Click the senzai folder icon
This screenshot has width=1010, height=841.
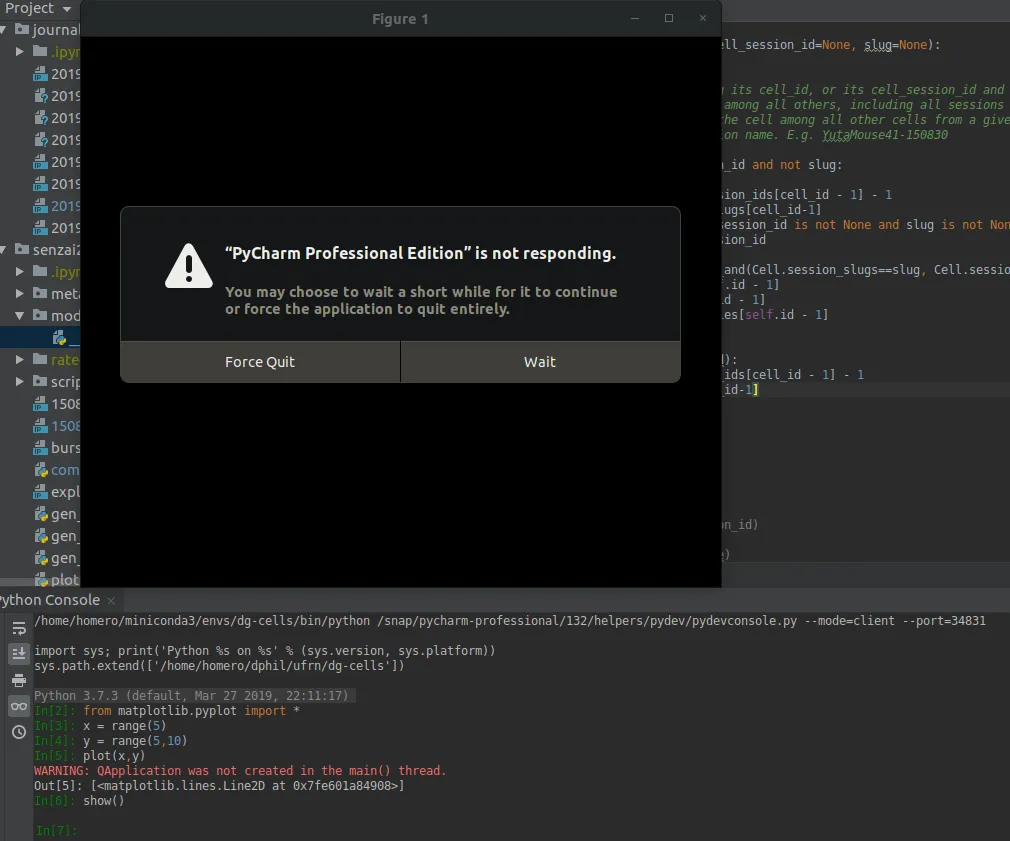click(x=22, y=249)
